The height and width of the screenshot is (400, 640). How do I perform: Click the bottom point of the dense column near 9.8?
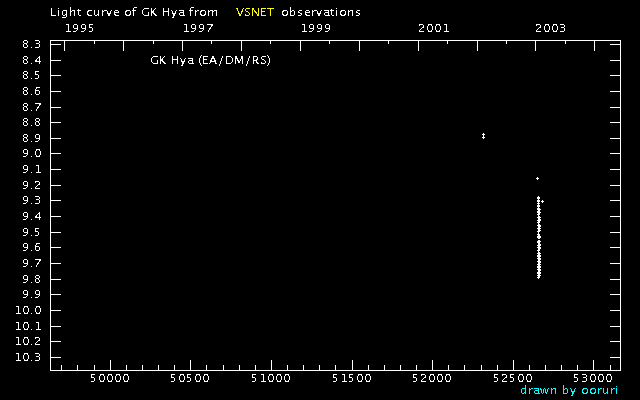(x=539, y=277)
